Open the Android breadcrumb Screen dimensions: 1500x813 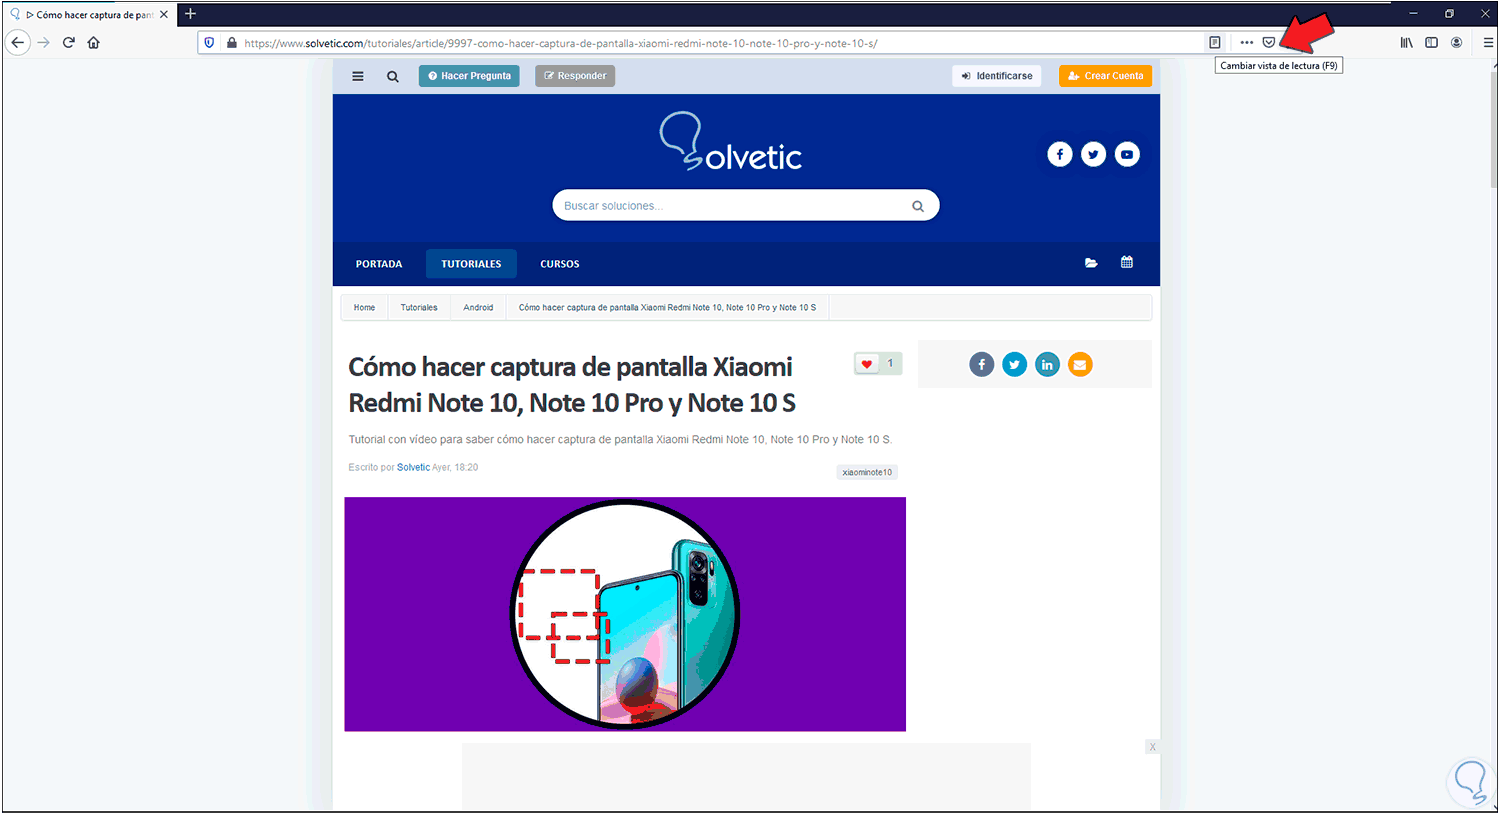[x=478, y=308]
